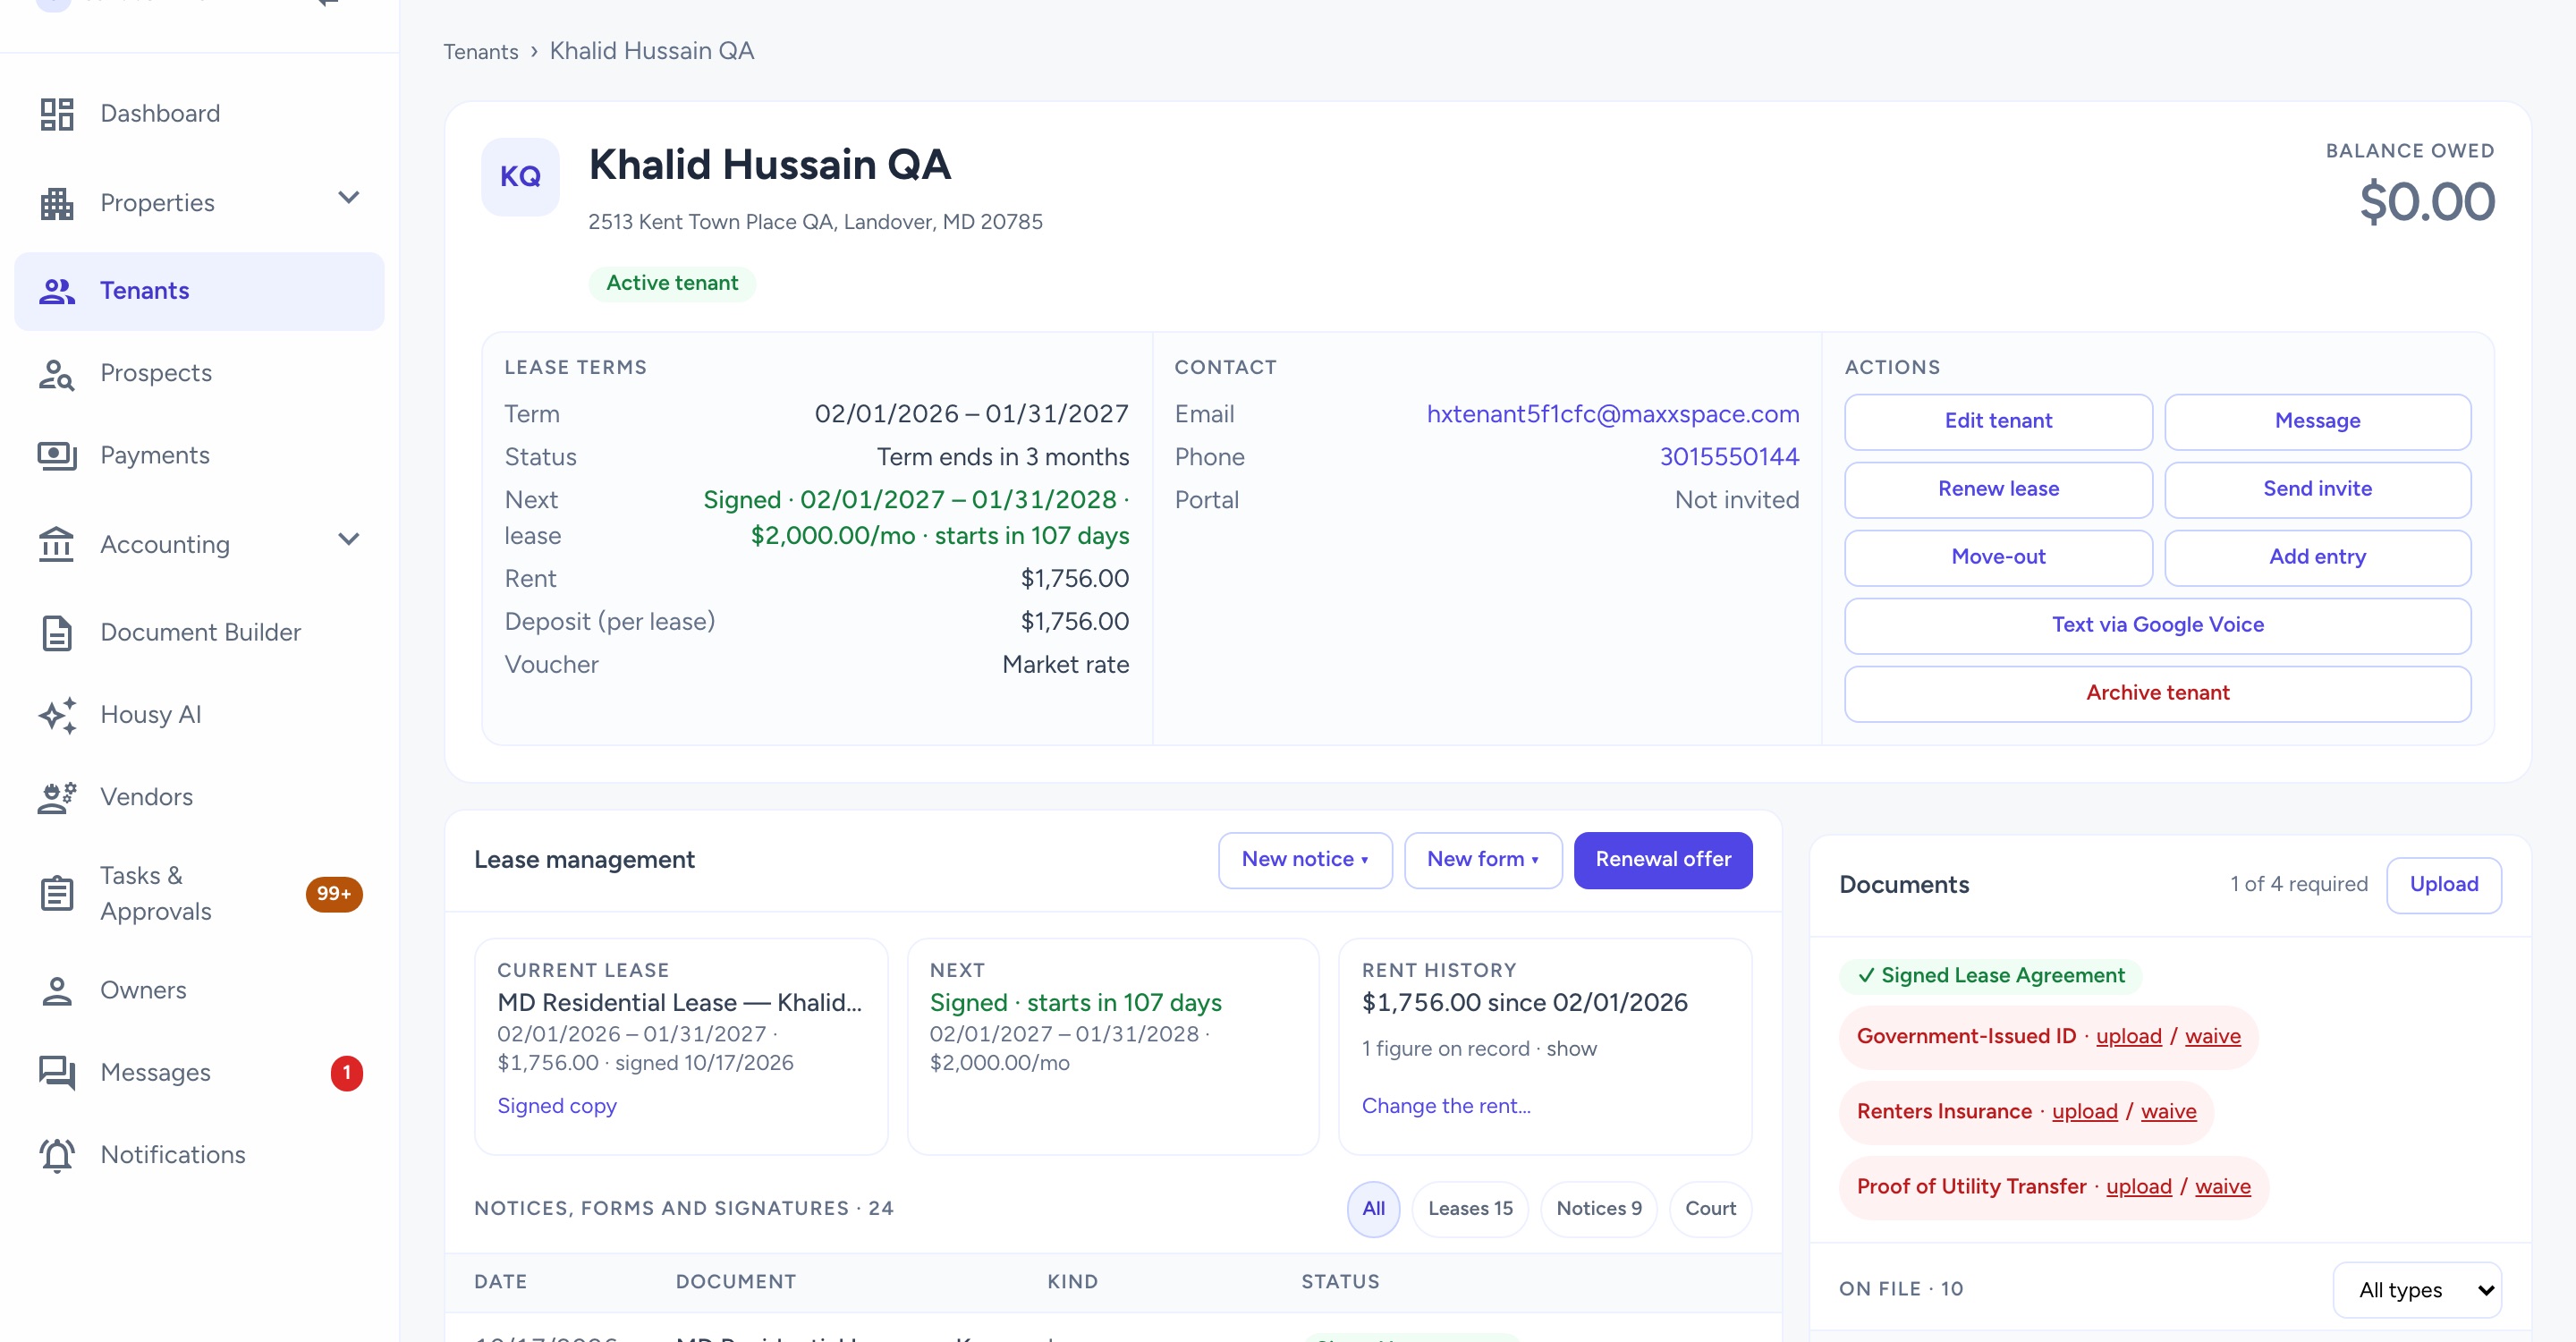Viewport: 2576px width, 1342px height.
Task: Click the Properties building icon
Action: 57,203
